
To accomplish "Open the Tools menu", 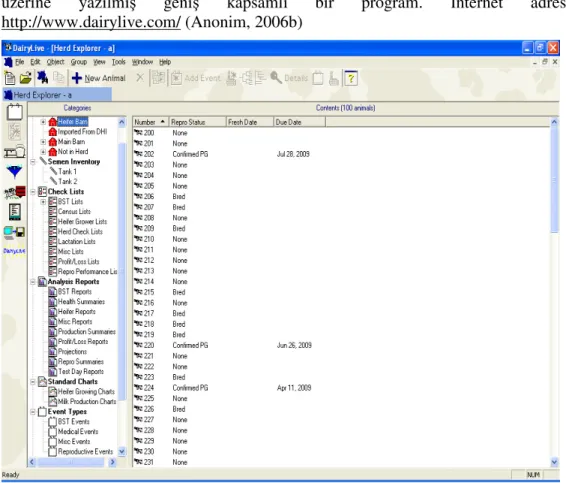I will tap(118, 62).
